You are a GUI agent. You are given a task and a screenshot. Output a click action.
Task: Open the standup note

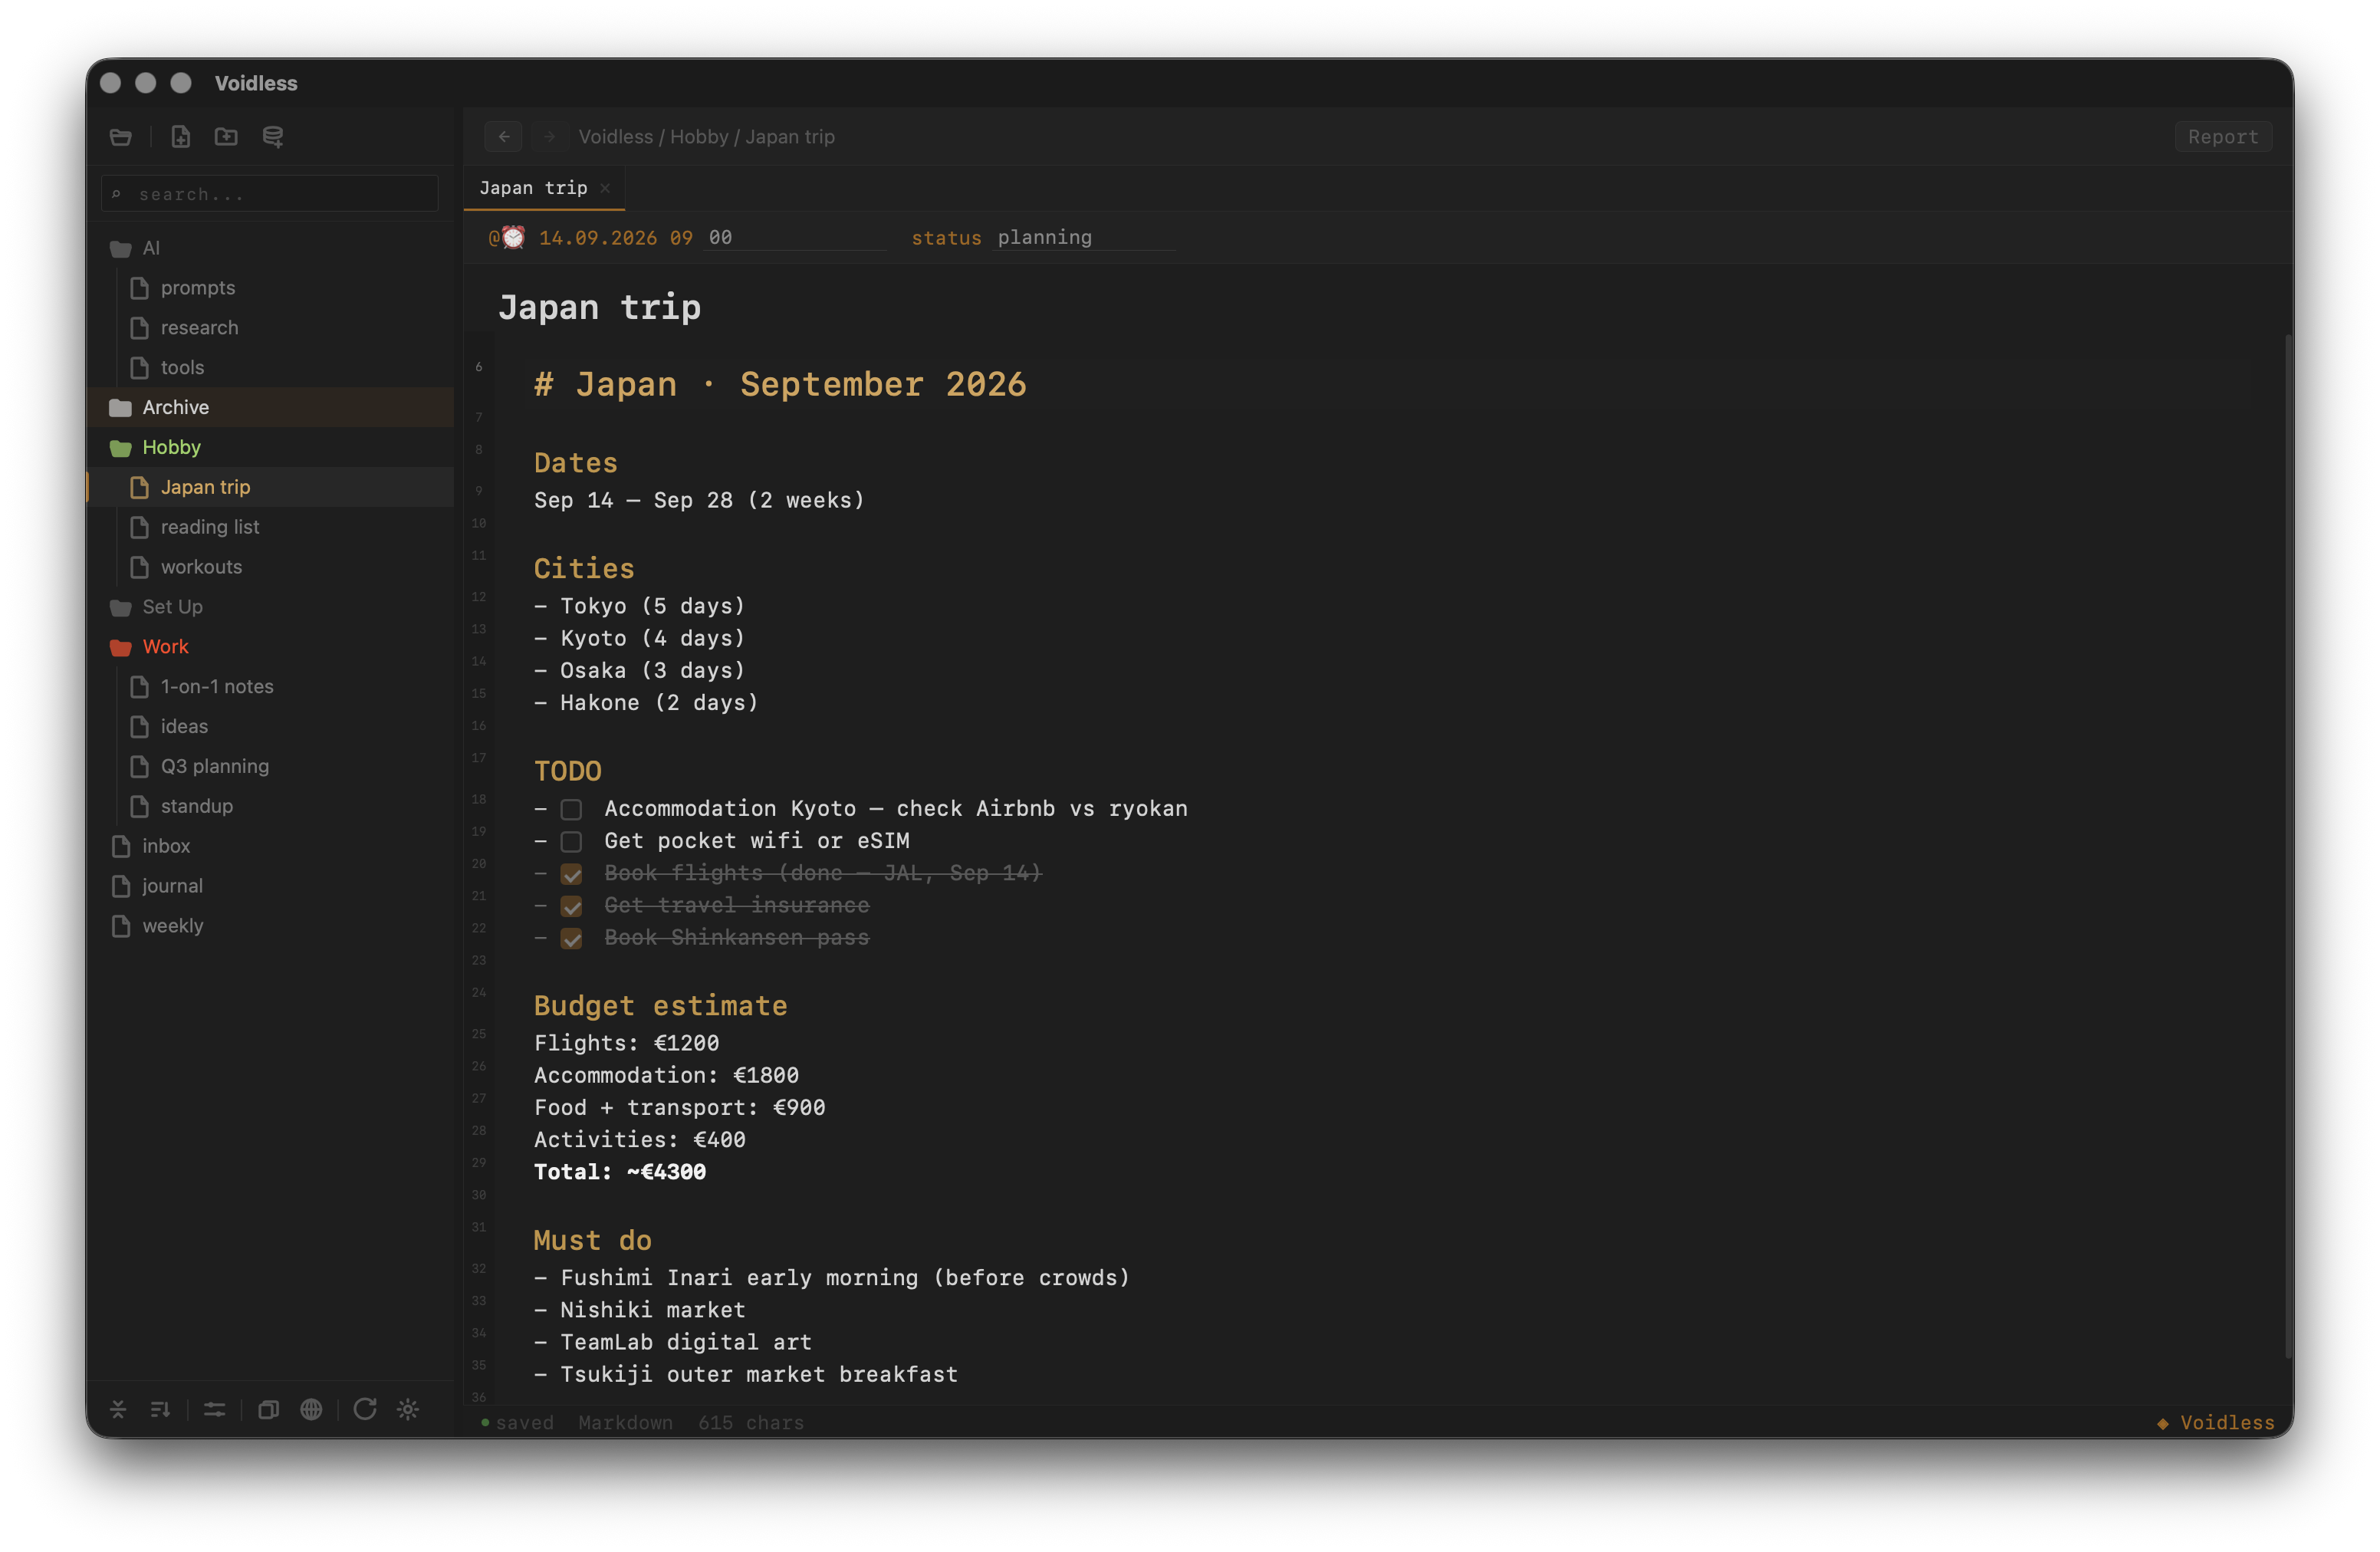click(270, 806)
